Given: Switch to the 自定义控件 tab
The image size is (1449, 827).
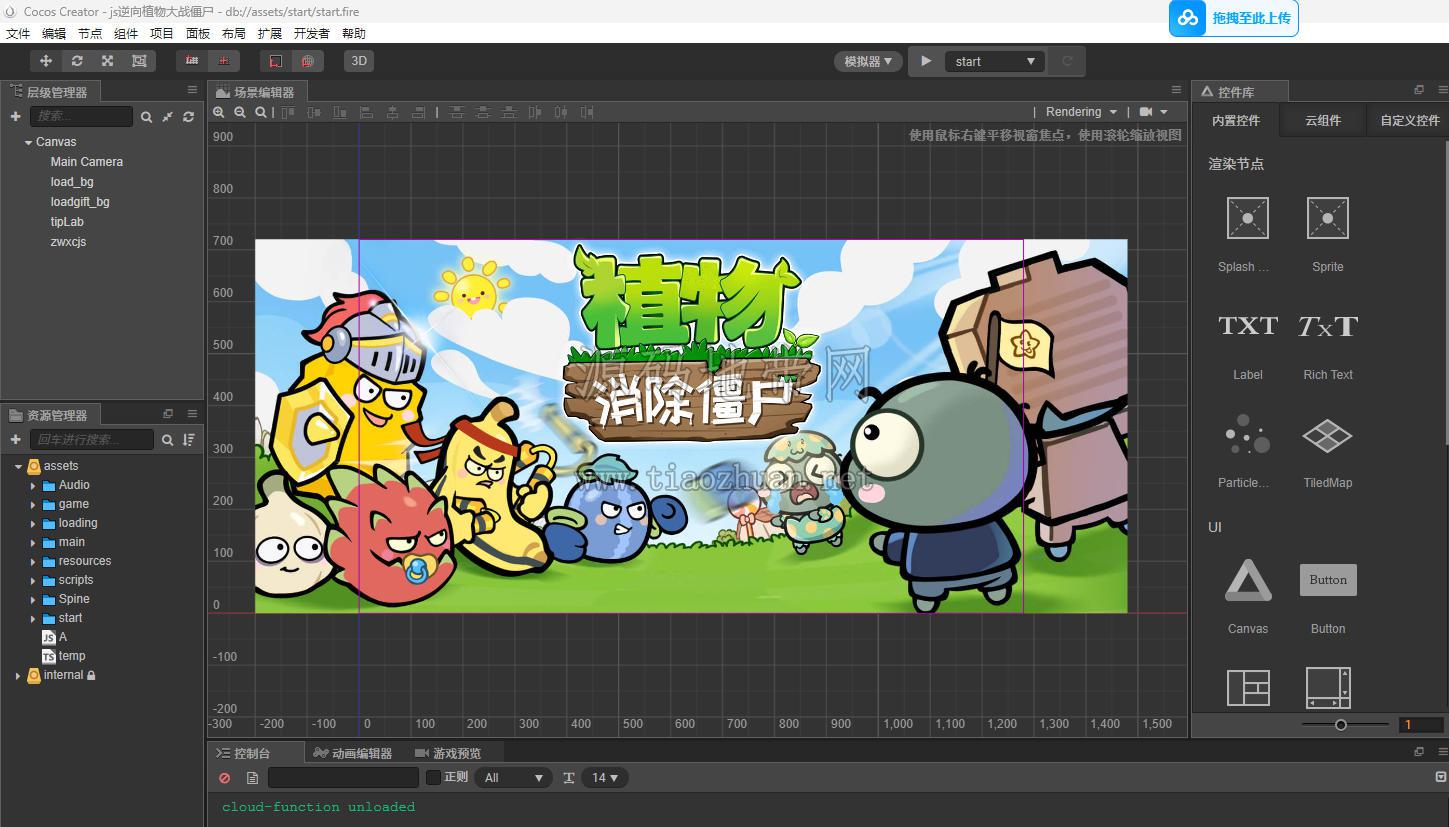Looking at the screenshot, I should 1410,120.
